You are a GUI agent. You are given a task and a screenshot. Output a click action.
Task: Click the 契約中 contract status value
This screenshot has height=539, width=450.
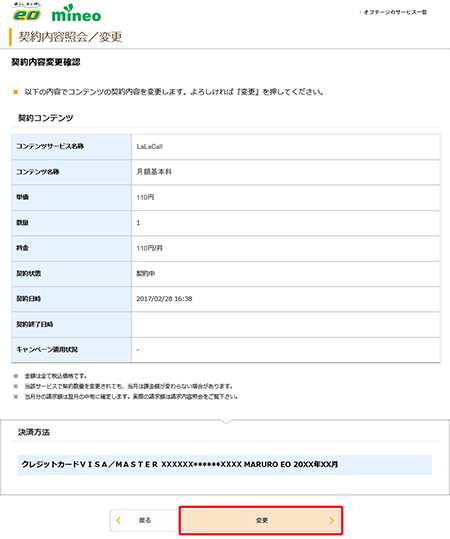[146, 274]
